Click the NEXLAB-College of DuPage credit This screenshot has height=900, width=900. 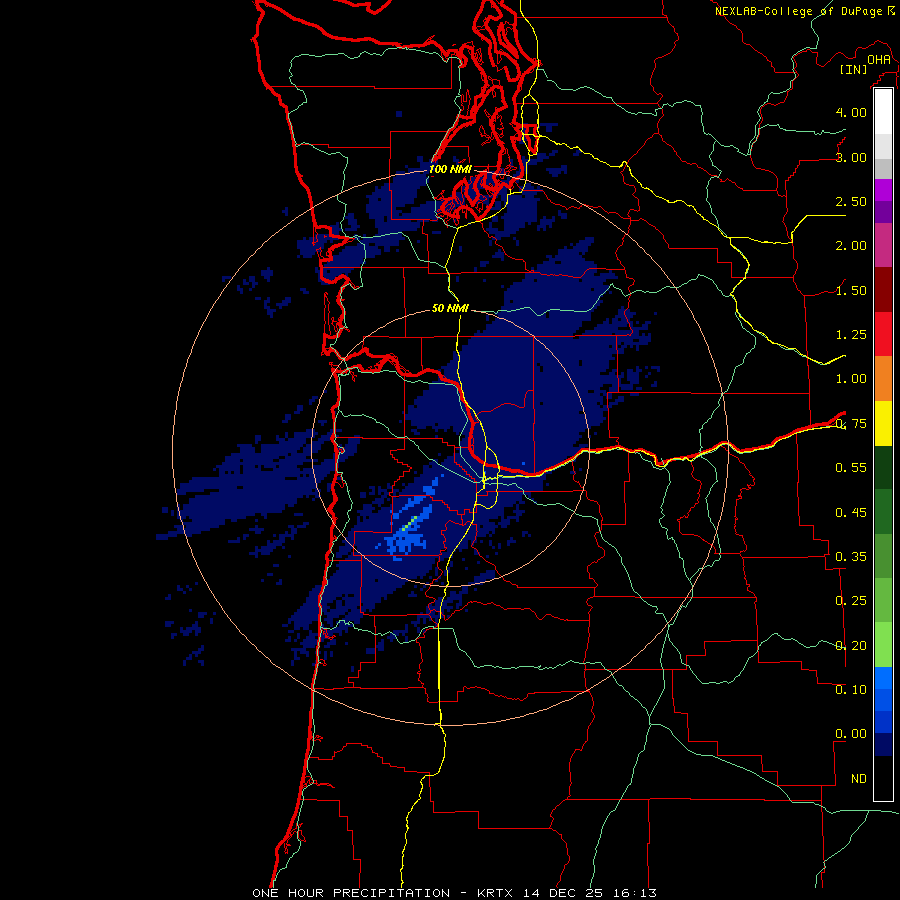[x=798, y=11]
